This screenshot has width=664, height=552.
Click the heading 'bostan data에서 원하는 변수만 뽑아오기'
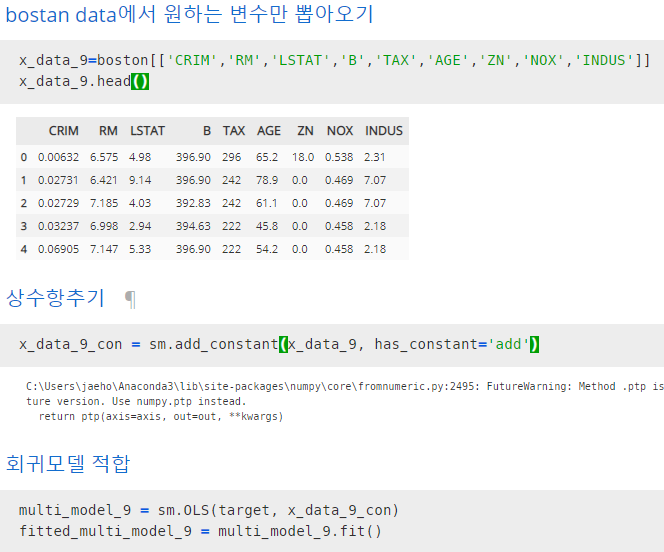point(189,14)
